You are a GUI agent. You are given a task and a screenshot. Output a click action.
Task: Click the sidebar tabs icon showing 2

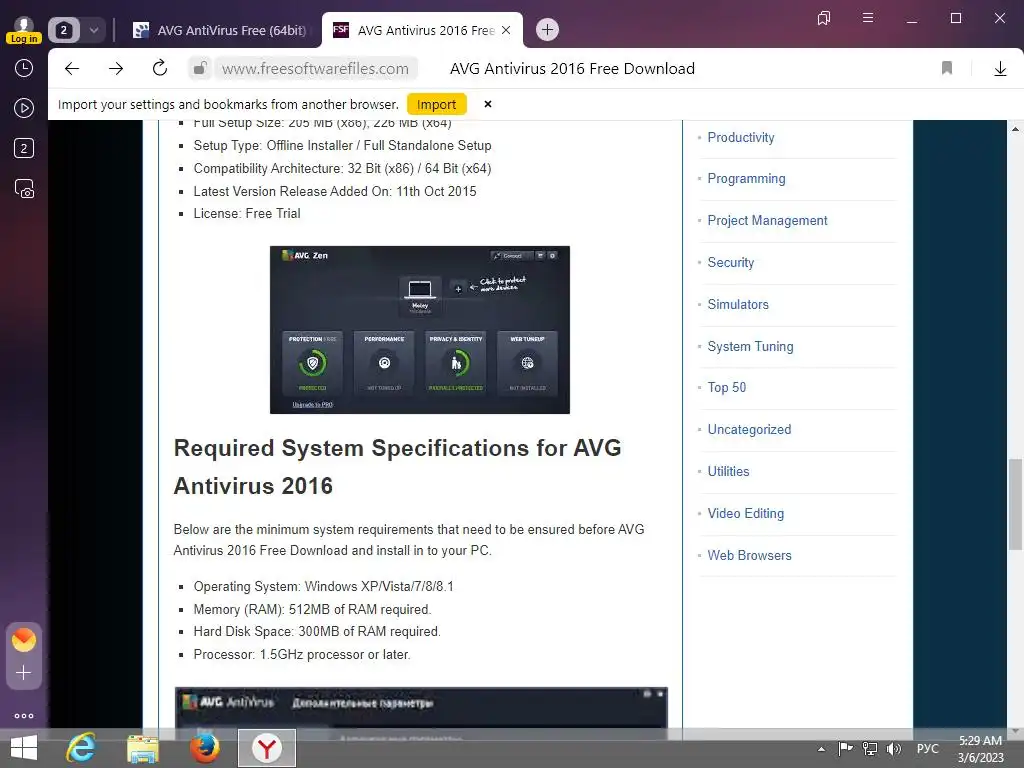24,148
